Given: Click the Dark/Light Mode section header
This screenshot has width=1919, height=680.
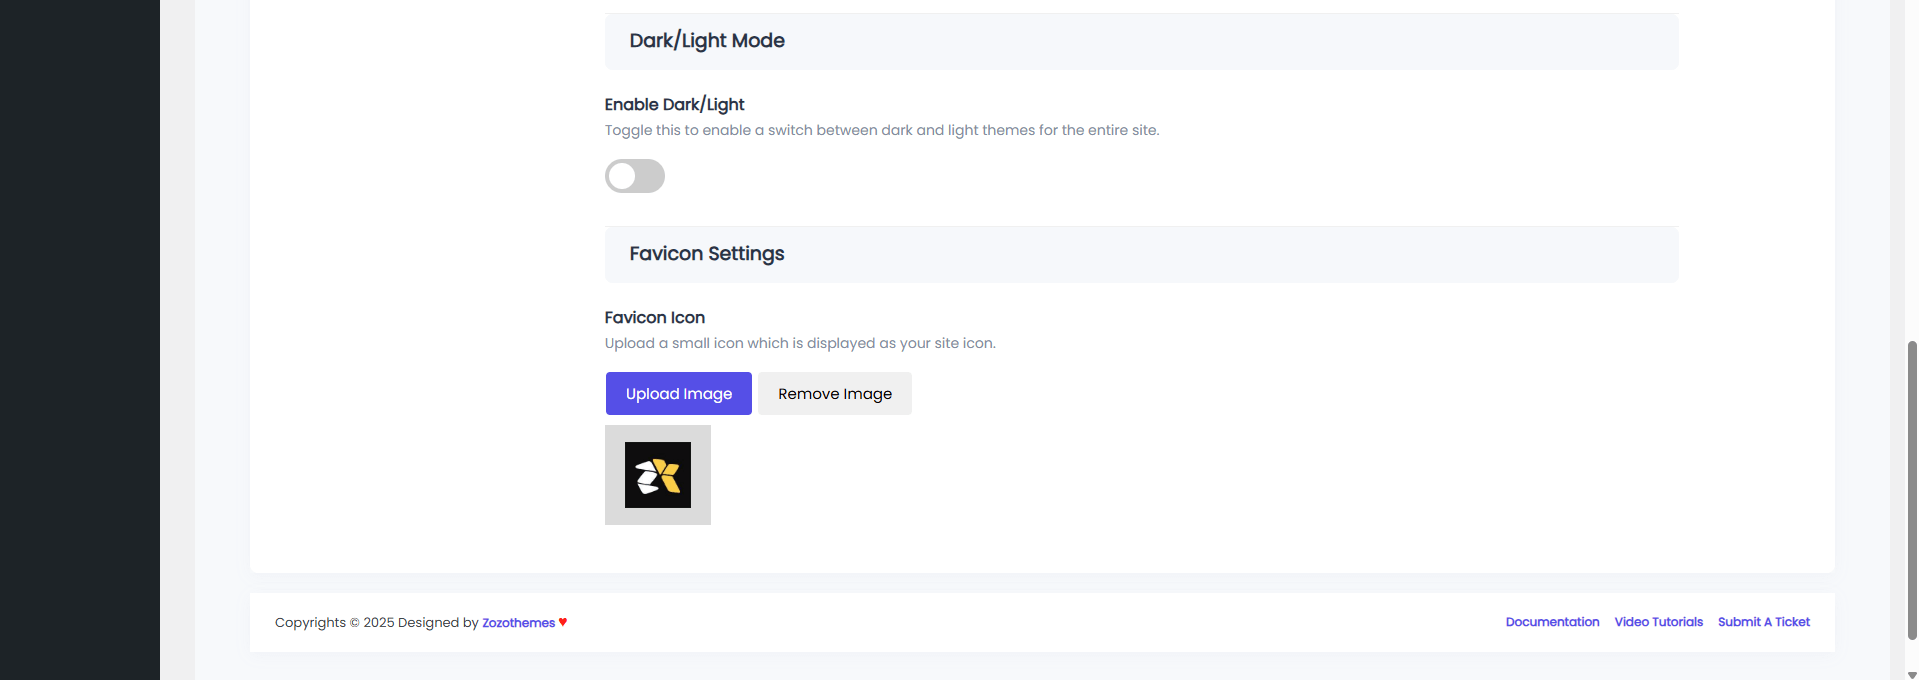Looking at the screenshot, I should coord(706,41).
